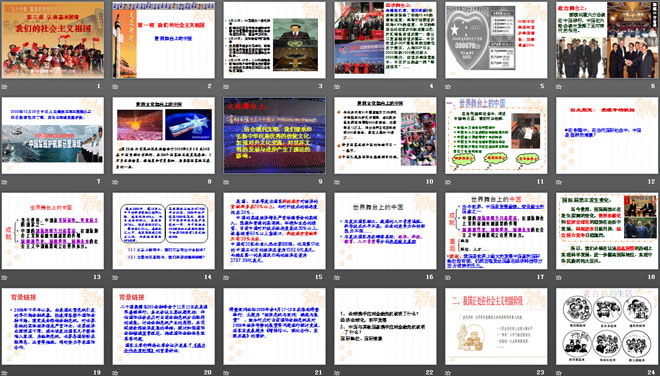Select slide 22 thumbnail with two questions
The image size is (660, 376).
click(386, 326)
